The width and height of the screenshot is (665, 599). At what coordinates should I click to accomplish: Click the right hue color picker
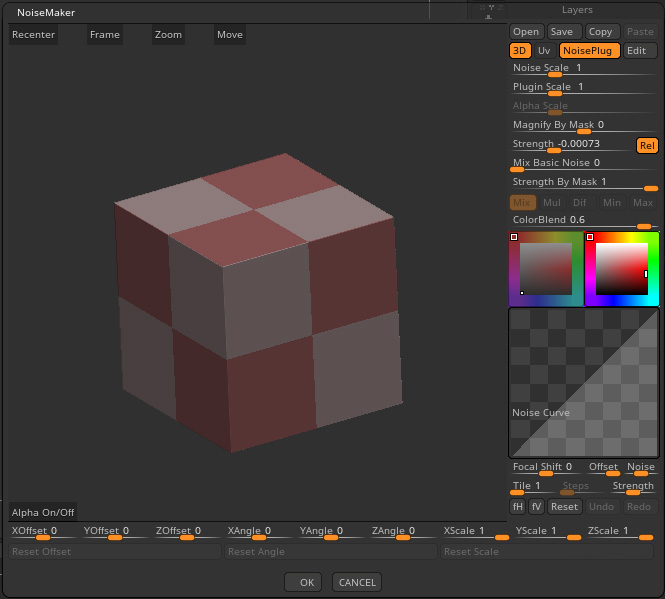621,268
